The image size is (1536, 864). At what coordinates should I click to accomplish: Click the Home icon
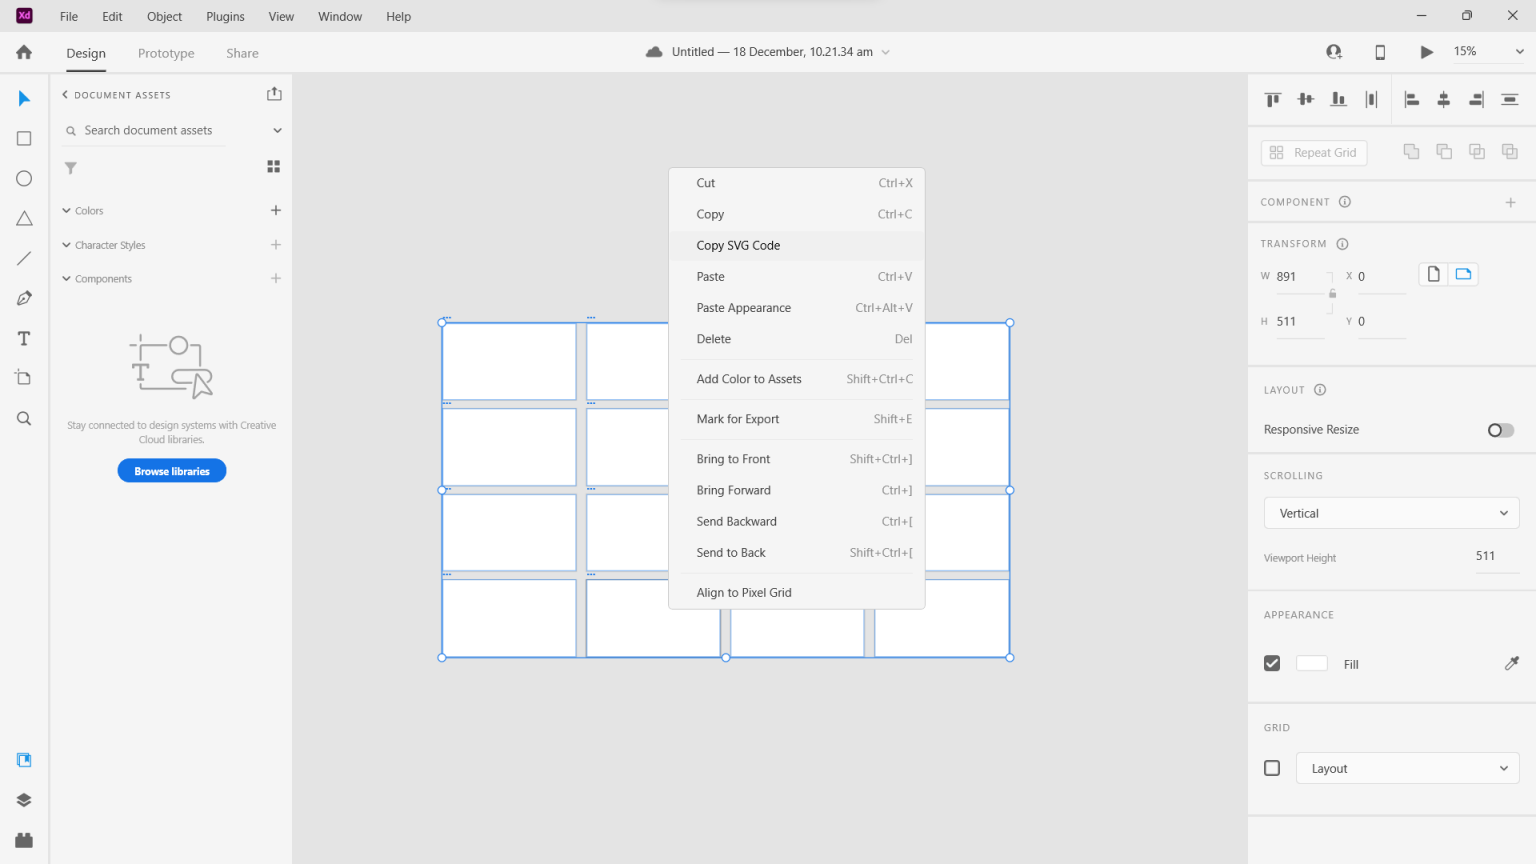(x=23, y=51)
